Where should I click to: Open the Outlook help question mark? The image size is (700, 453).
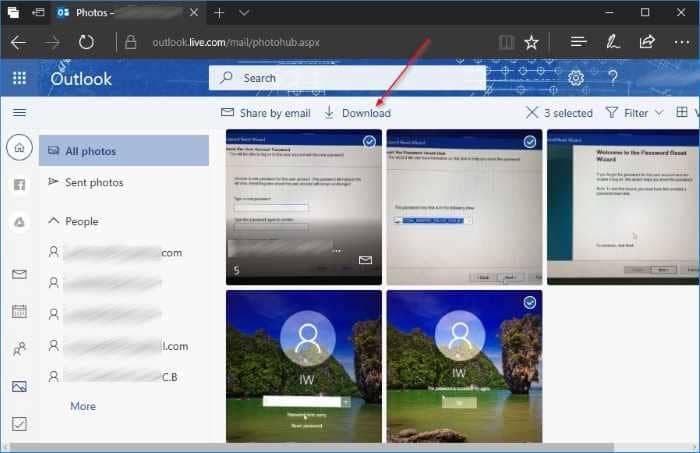tap(613, 78)
